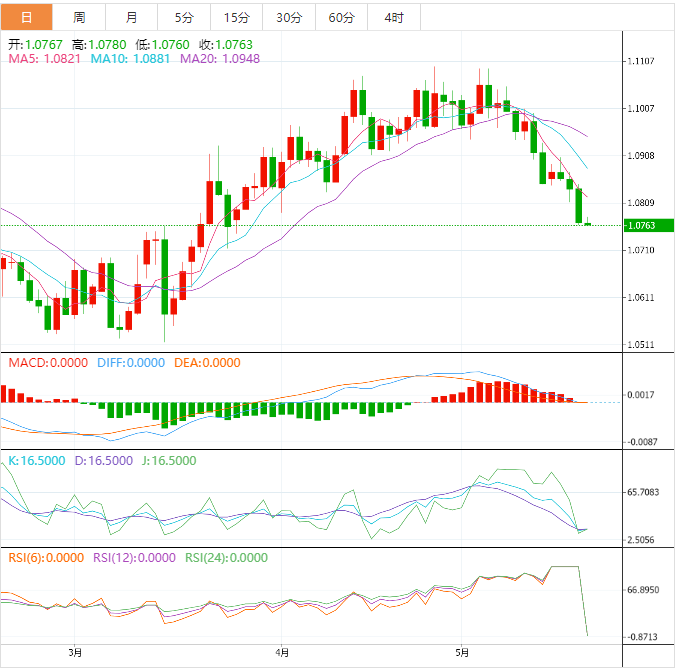Click the 5月 date marker on time axis

coord(462,653)
